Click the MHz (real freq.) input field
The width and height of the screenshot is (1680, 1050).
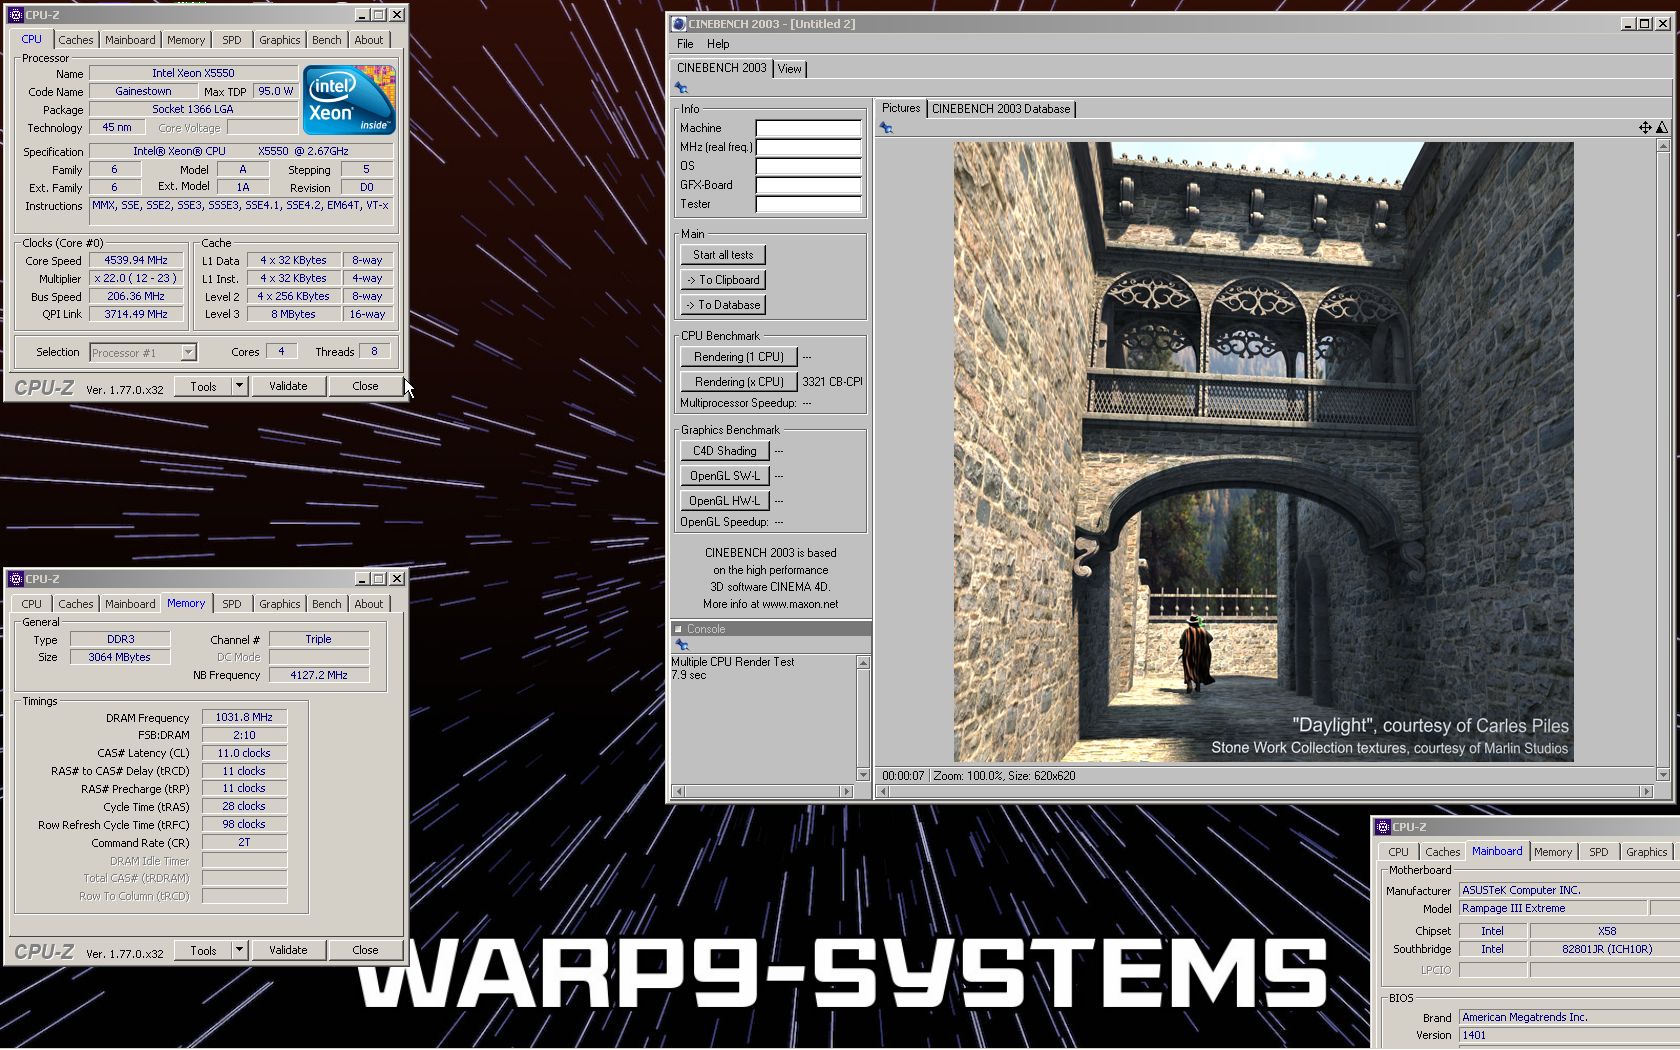coord(808,147)
